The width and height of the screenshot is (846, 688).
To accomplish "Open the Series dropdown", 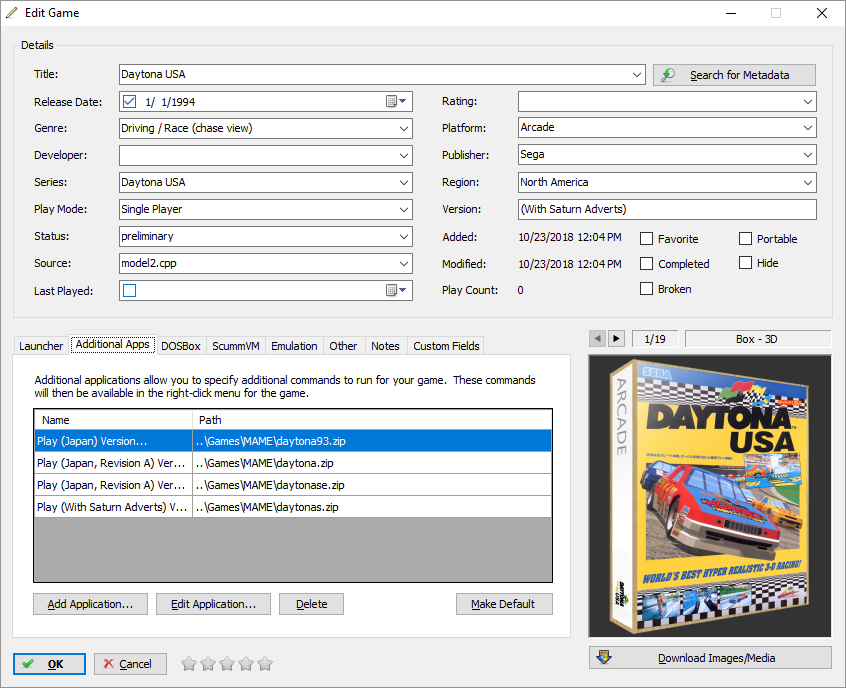I will click(404, 182).
